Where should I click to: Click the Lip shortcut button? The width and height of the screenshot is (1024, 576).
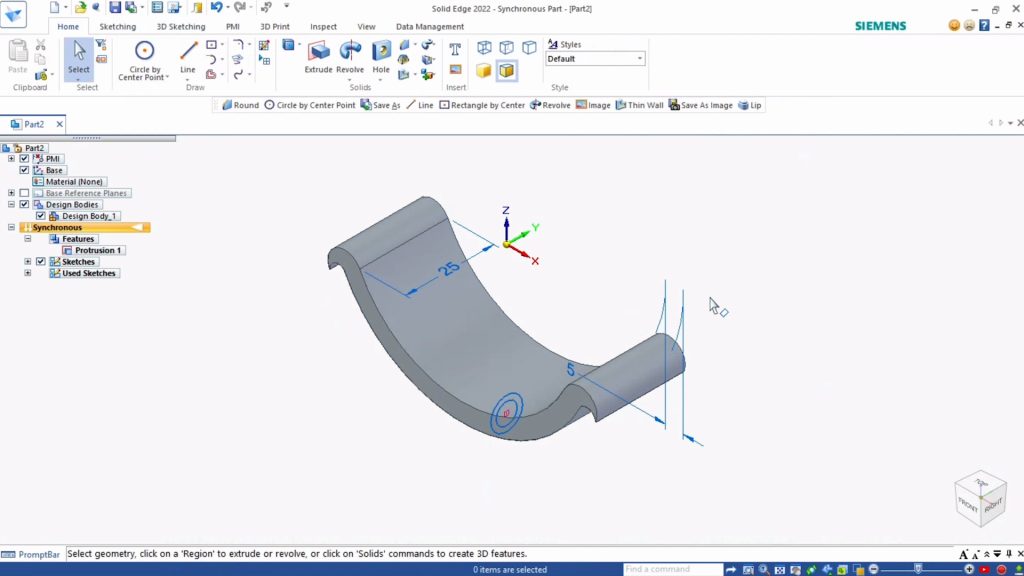point(750,105)
